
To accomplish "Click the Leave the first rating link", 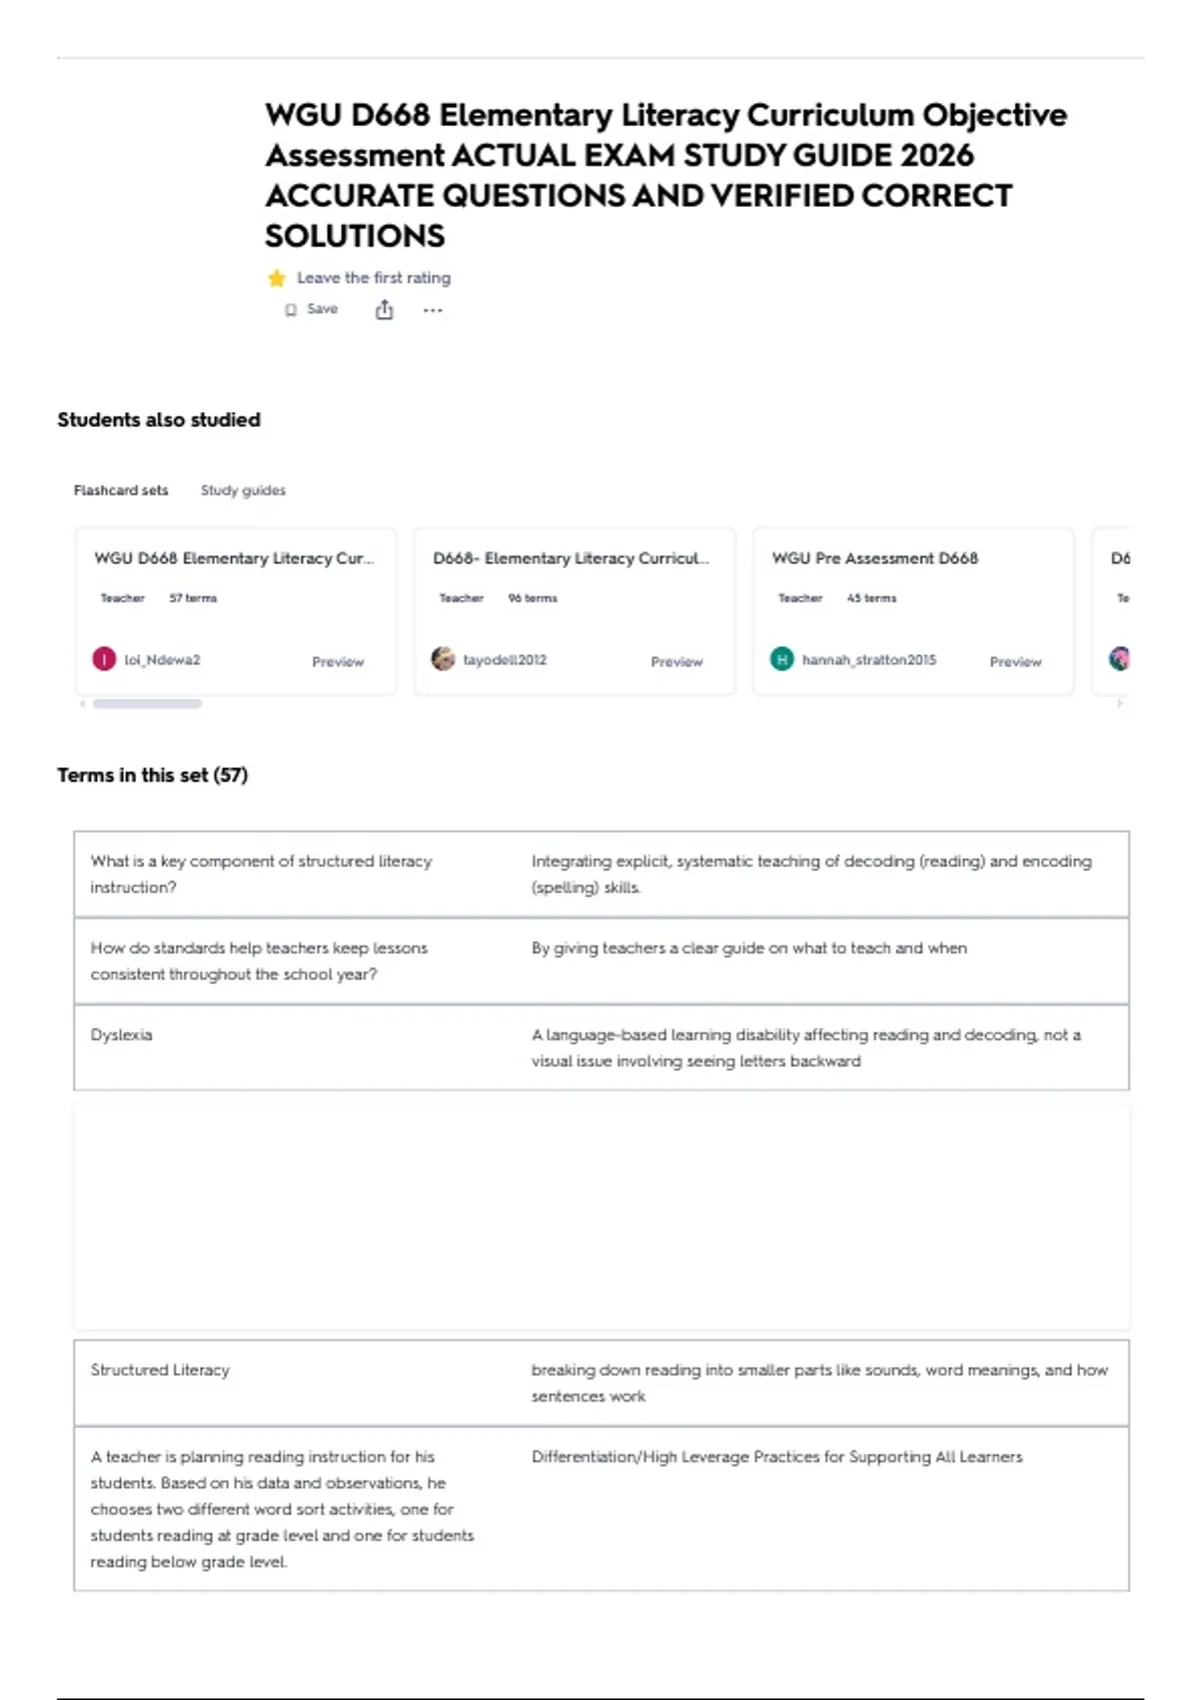I will (x=374, y=278).
